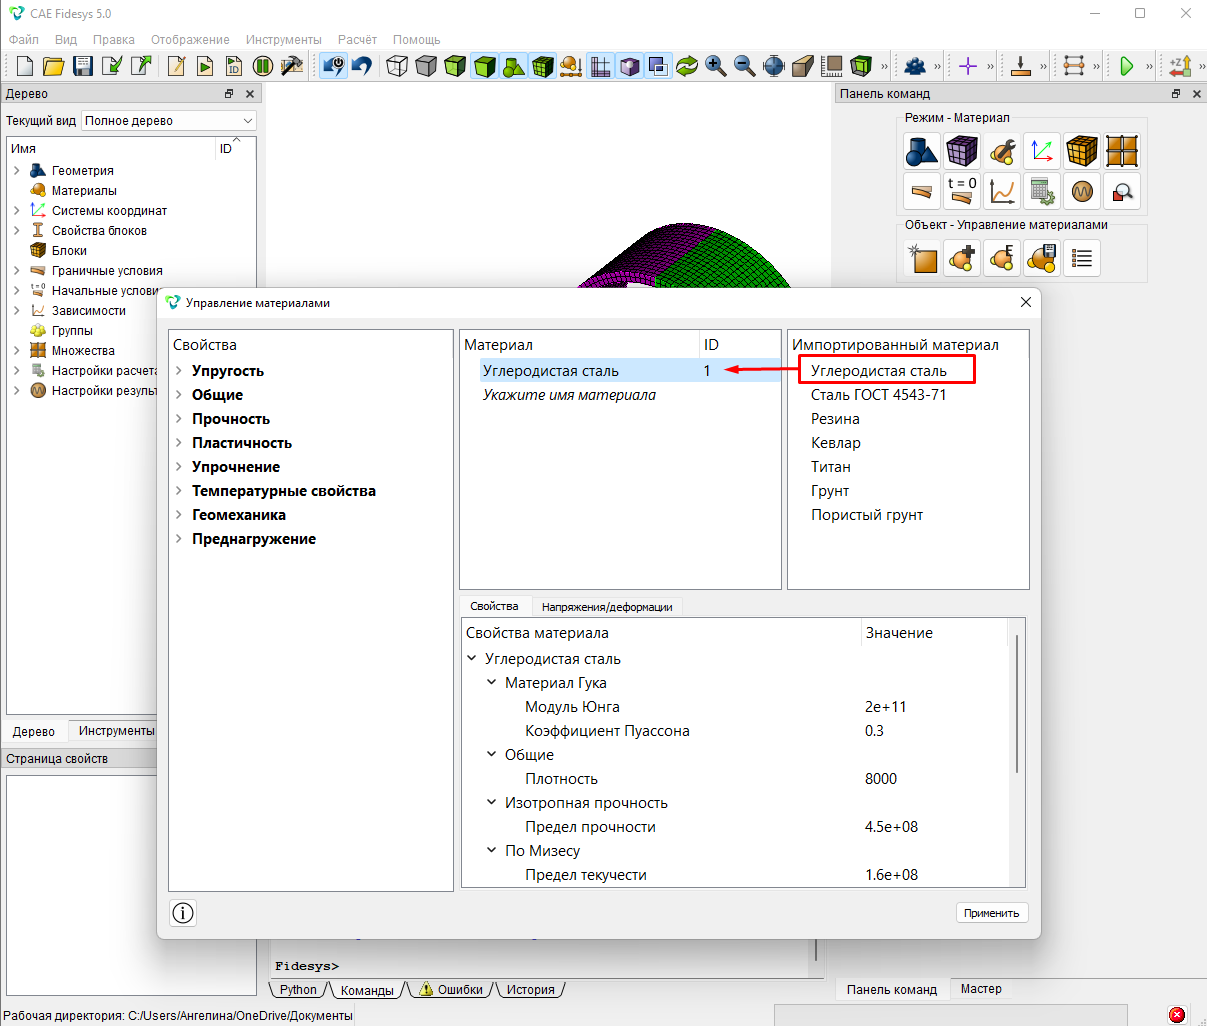Click the red error indicator in status bar

pos(1177,1015)
